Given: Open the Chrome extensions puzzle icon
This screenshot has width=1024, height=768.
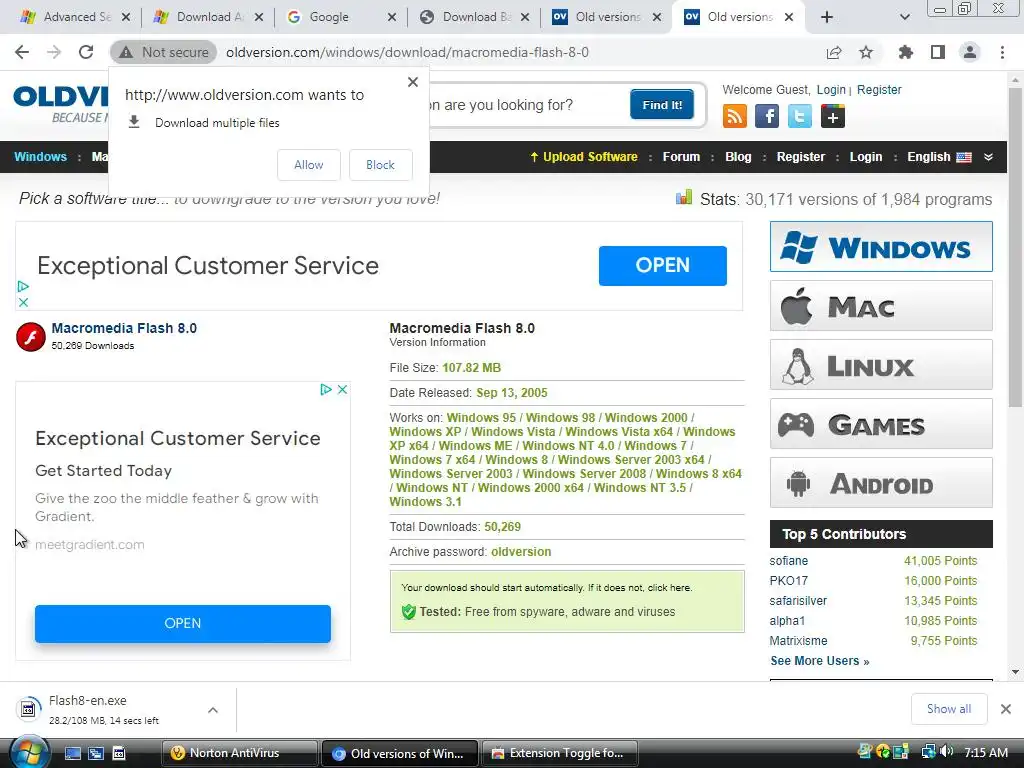Looking at the screenshot, I should 905,52.
